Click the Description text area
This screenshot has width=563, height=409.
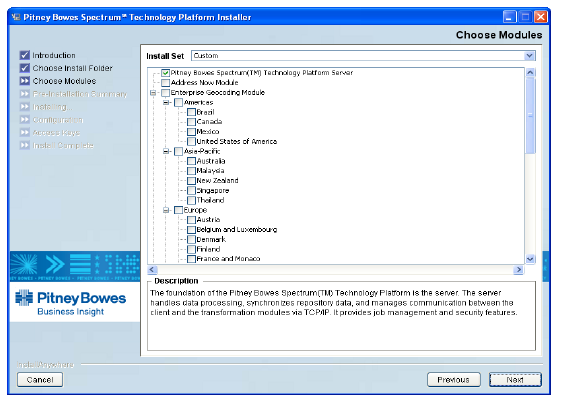click(341, 316)
